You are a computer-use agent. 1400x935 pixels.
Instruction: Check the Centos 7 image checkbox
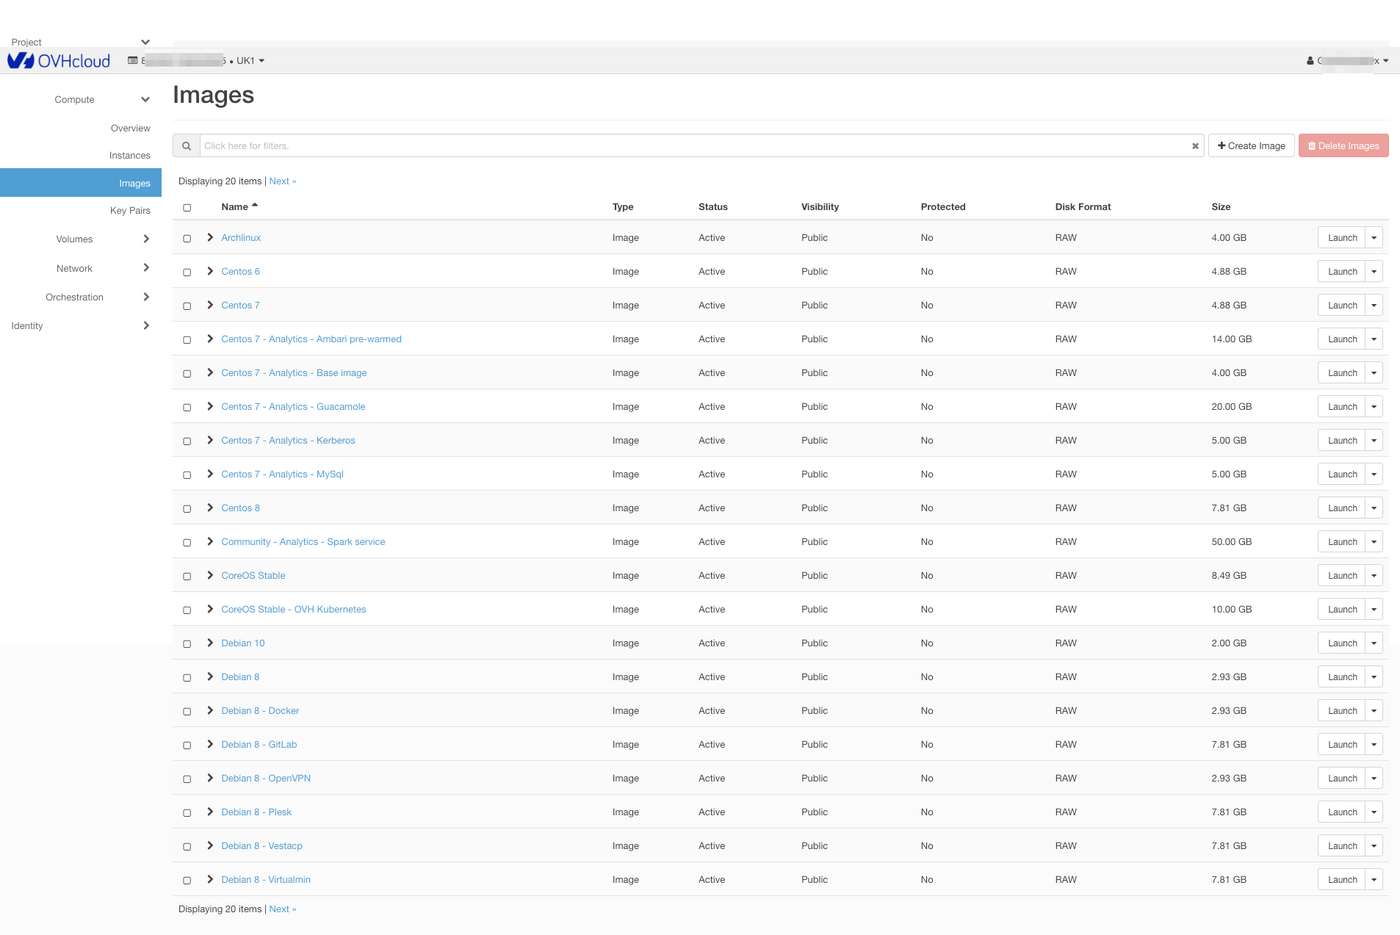[x=187, y=306]
